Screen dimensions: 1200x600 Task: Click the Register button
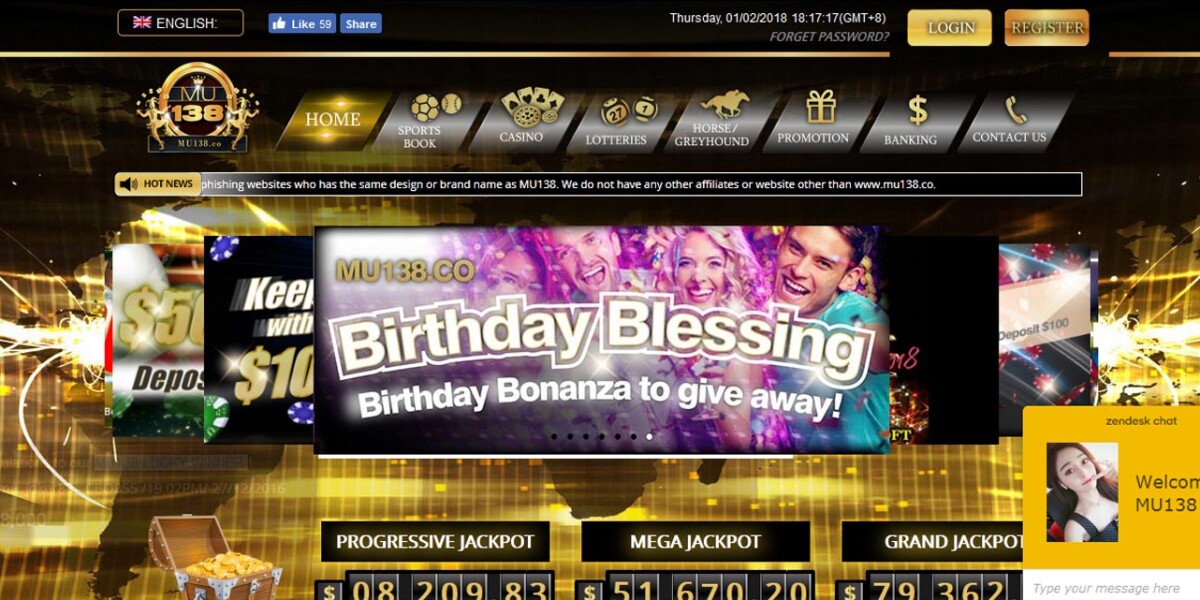point(1046,28)
